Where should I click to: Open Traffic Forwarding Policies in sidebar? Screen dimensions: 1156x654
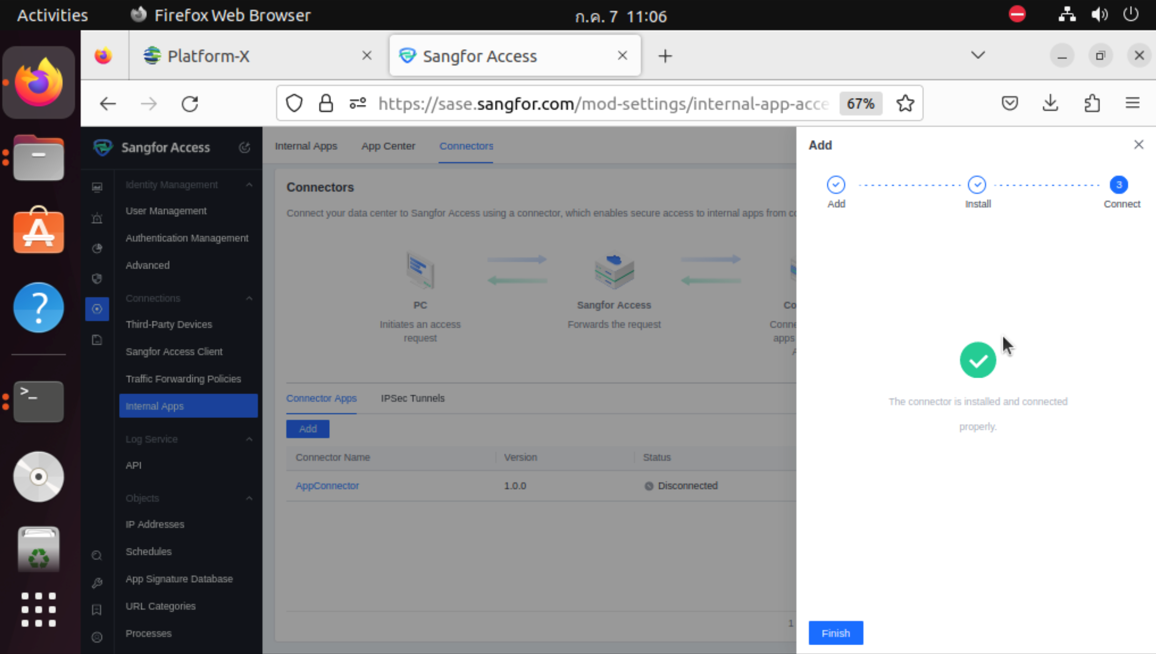(x=183, y=379)
